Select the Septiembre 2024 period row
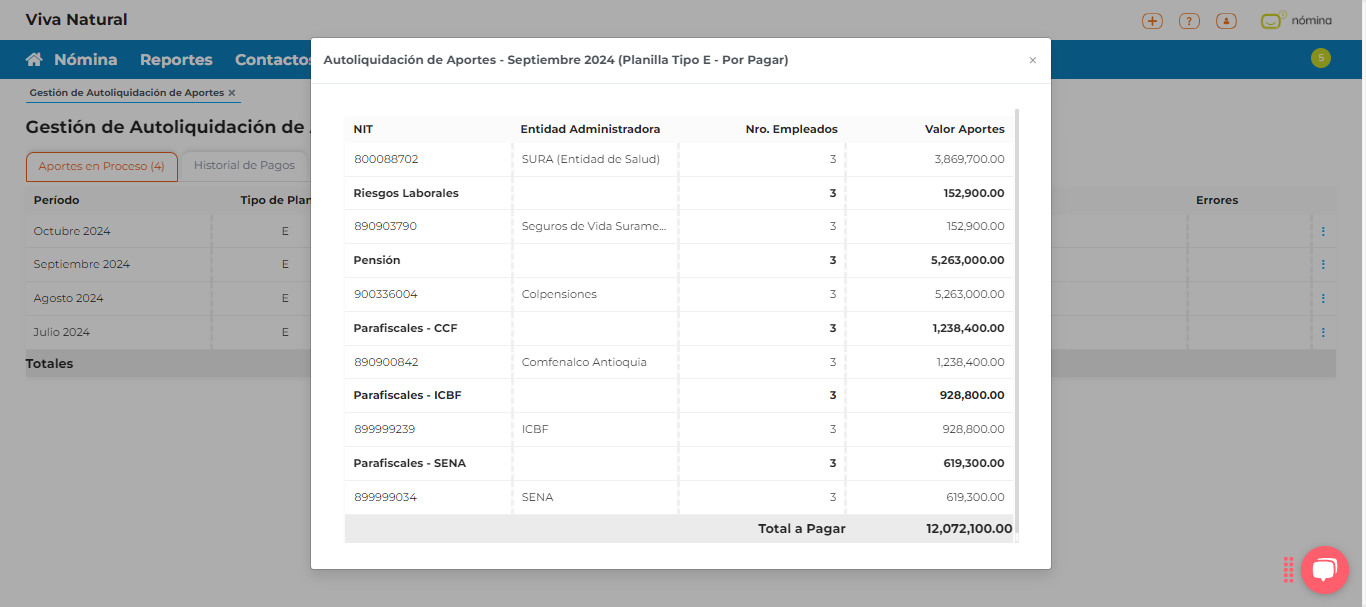Viewport: 1366px width, 607px height. tap(82, 265)
